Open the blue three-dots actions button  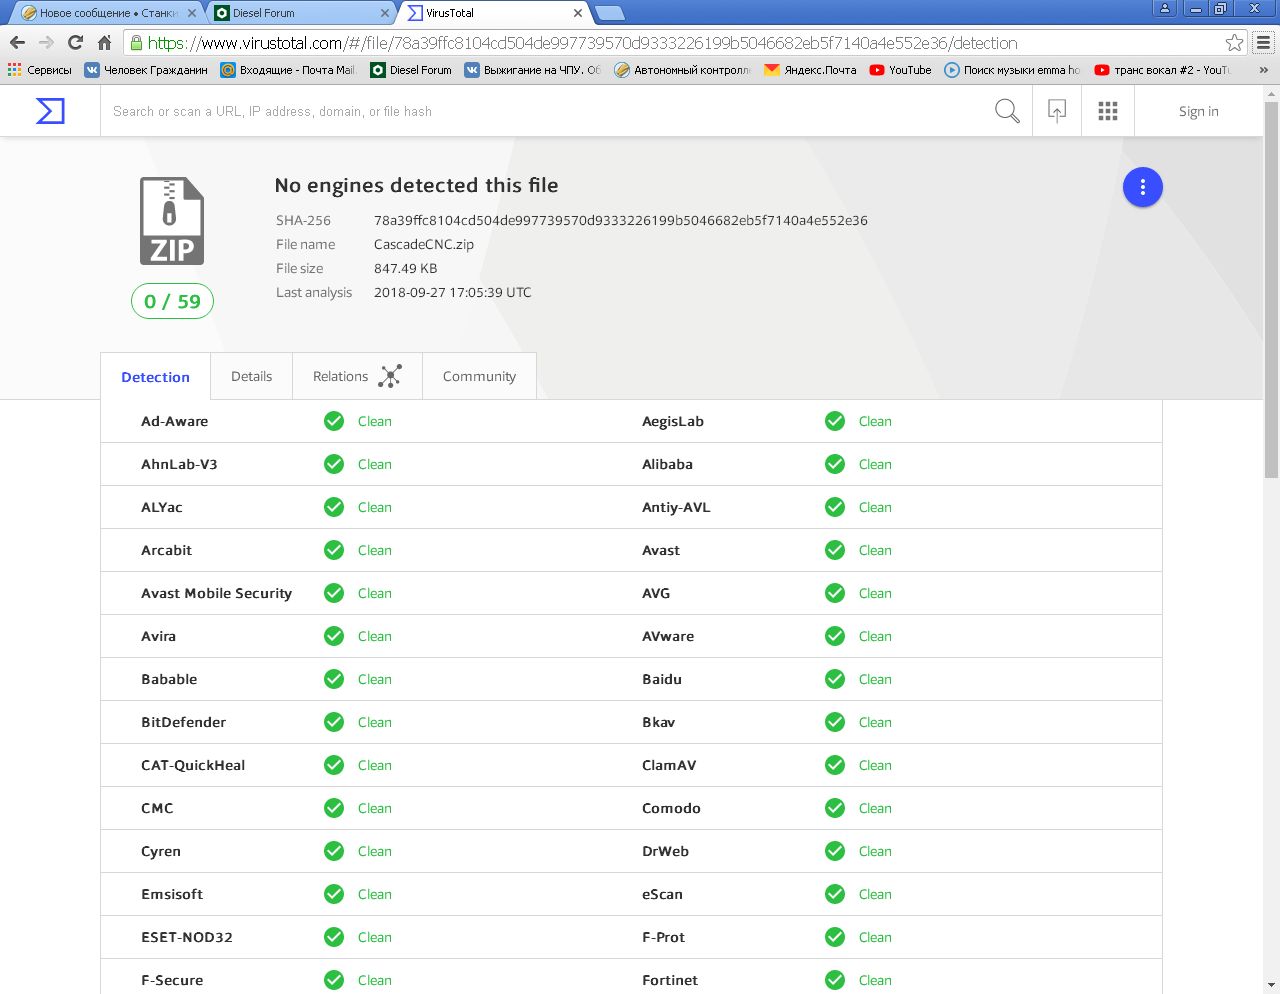click(x=1143, y=187)
